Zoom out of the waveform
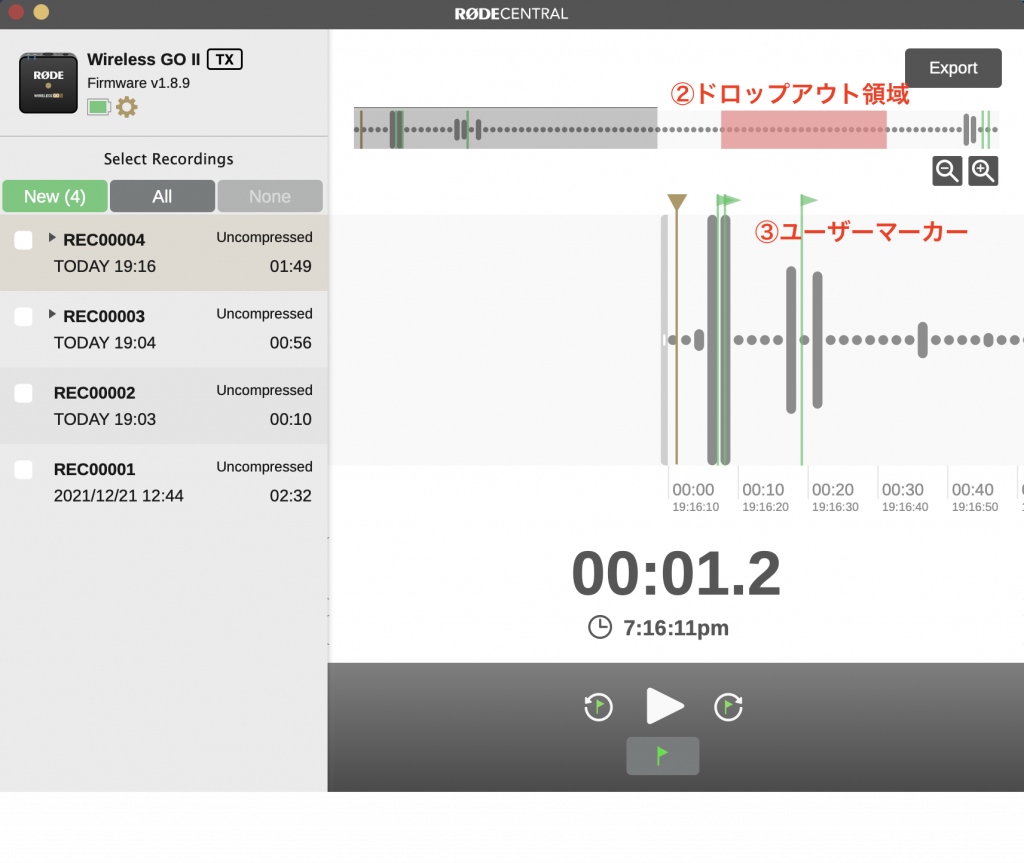 pyautogui.click(x=947, y=171)
